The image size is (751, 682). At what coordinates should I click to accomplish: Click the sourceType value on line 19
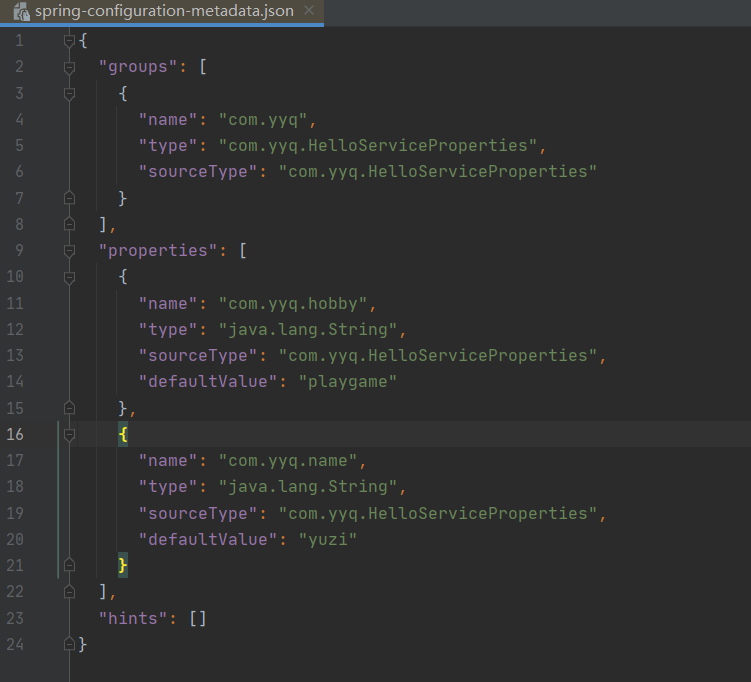pos(438,513)
